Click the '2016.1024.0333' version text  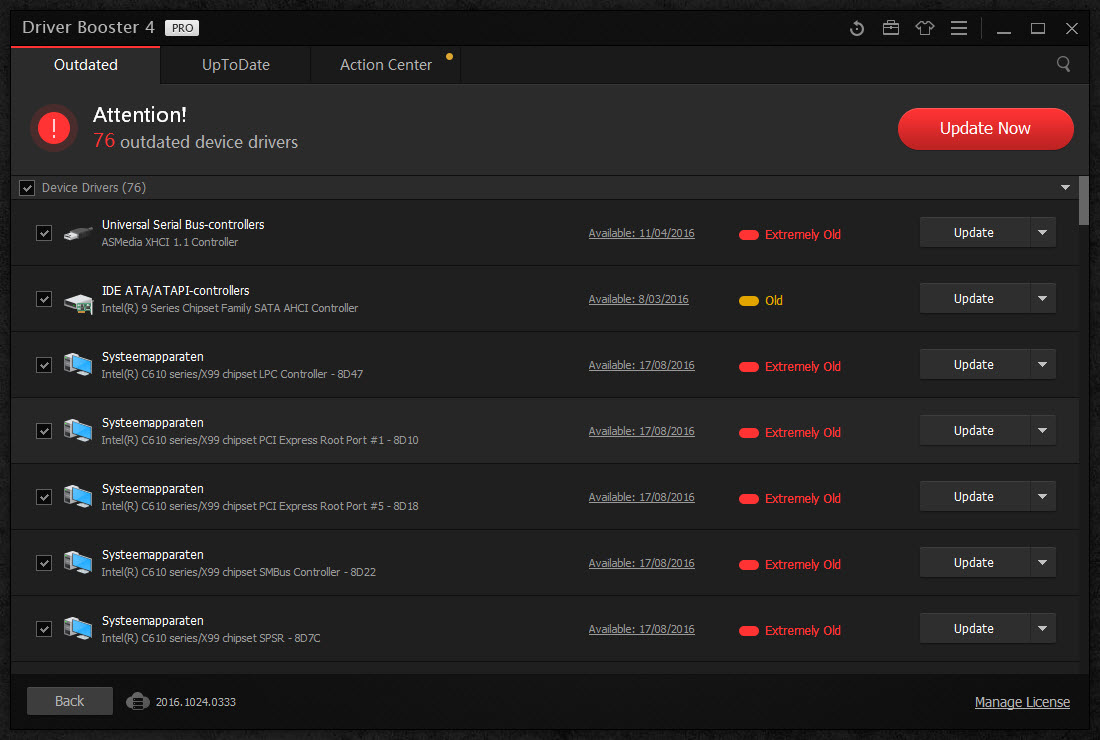(196, 702)
